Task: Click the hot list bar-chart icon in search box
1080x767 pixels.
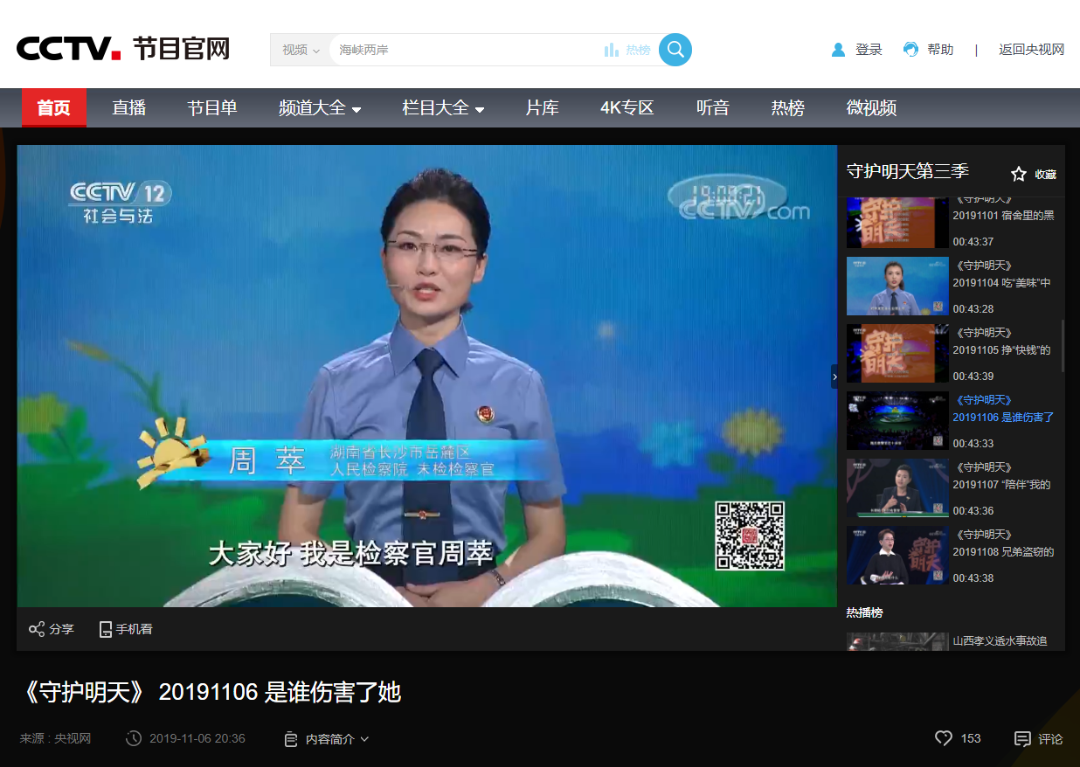Action: (612, 50)
